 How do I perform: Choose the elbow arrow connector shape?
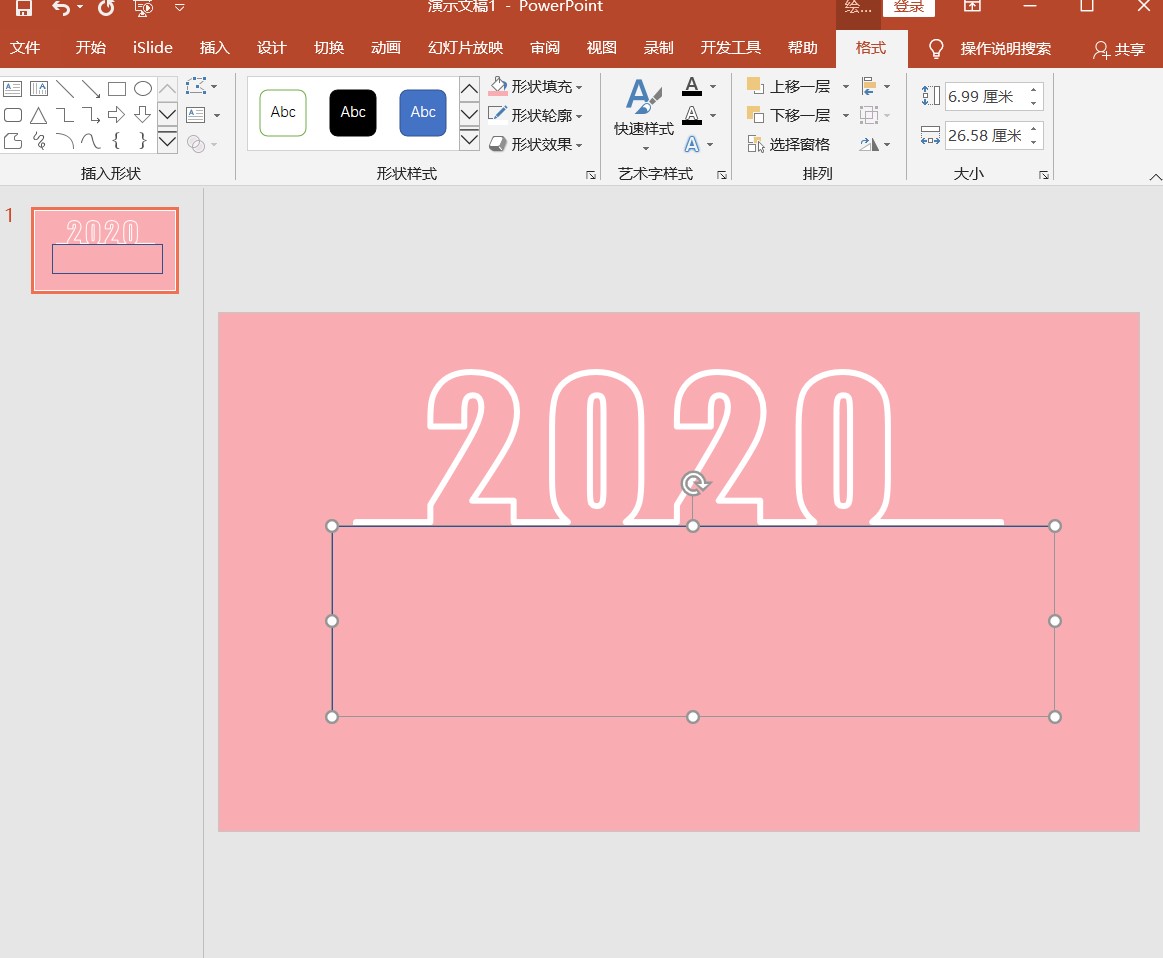pos(91,115)
